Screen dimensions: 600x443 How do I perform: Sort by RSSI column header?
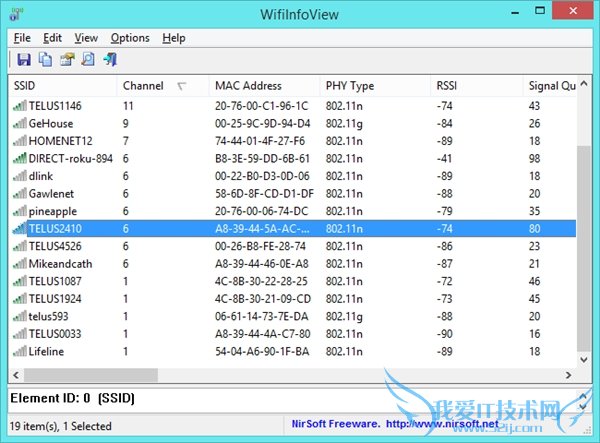477,86
